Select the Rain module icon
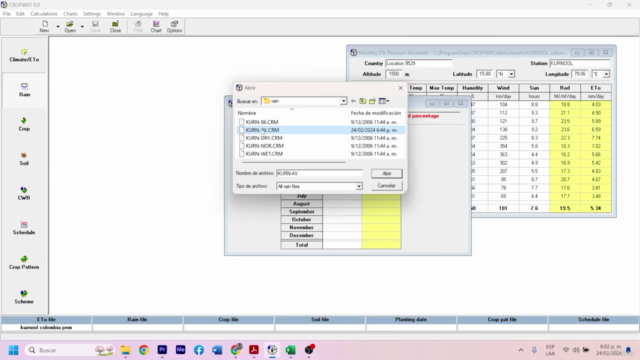 24,90
